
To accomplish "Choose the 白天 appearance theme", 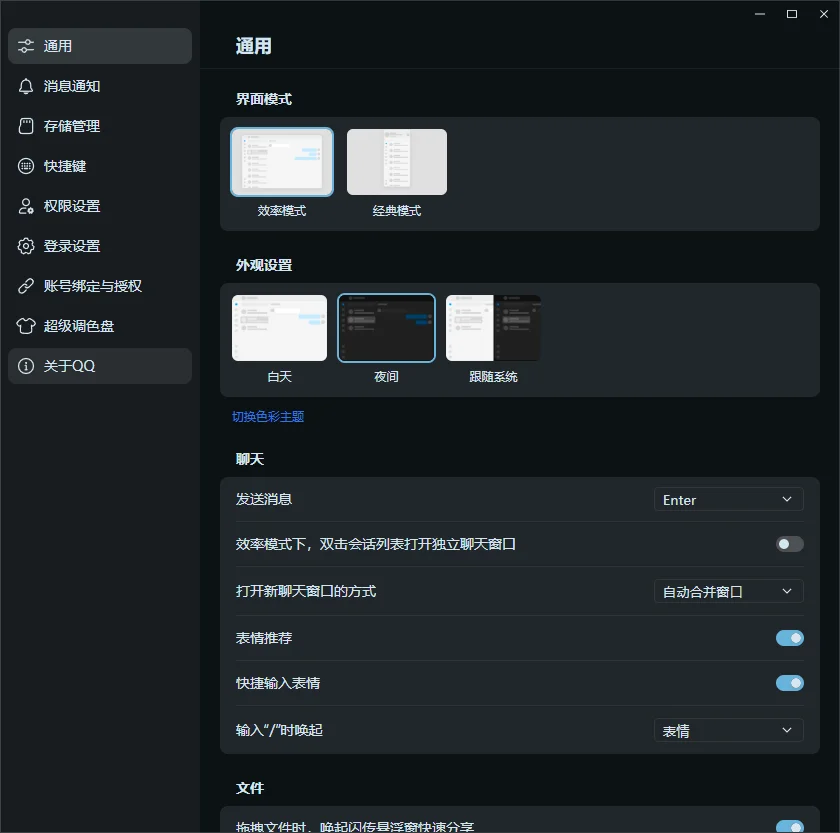I will tap(280, 328).
